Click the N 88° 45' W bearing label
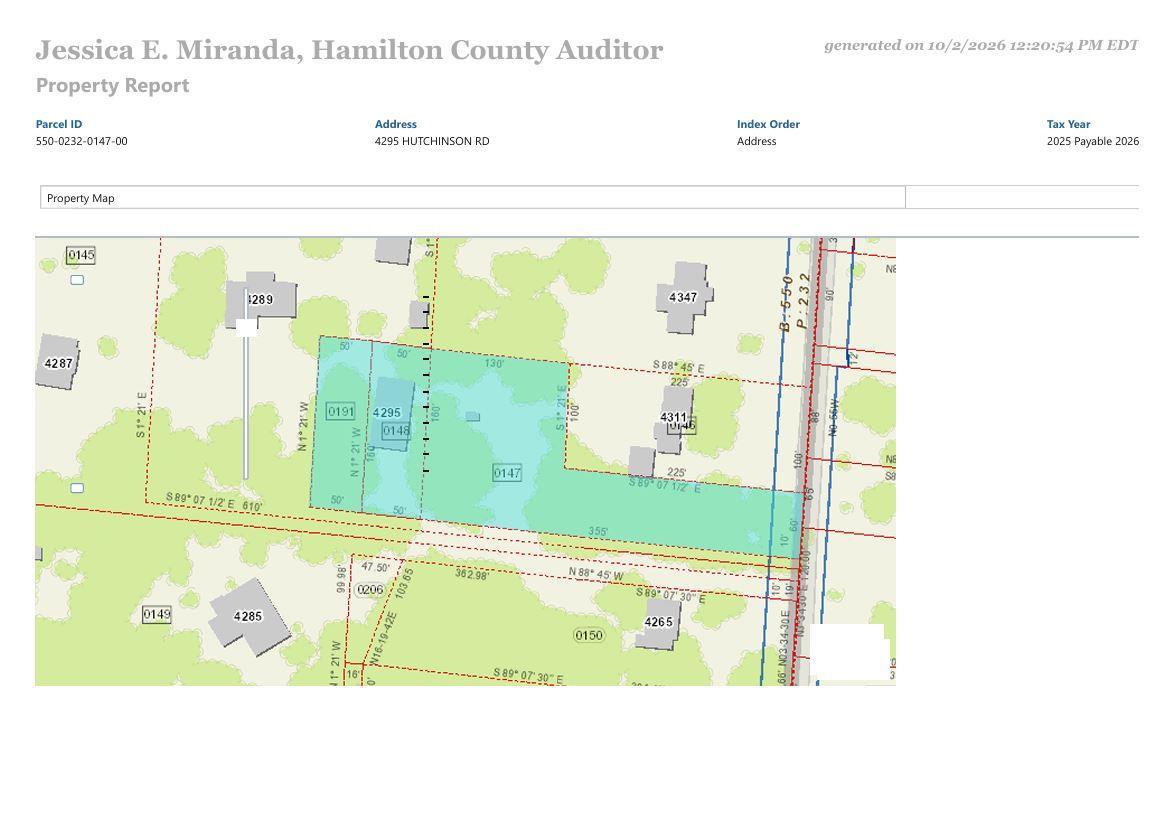Viewport: 1173px width, 837px height. coord(596,574)
